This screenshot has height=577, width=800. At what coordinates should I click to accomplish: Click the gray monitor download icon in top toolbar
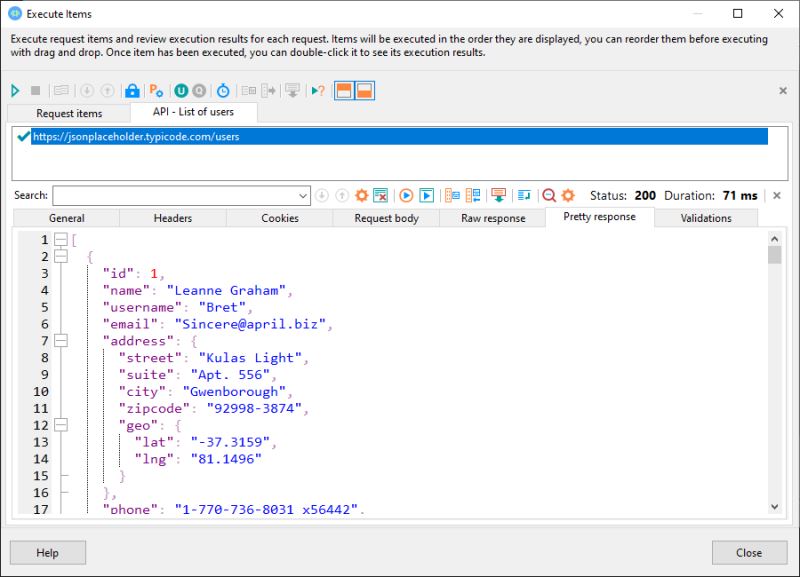pyautogui.click(x=292, y=91)
